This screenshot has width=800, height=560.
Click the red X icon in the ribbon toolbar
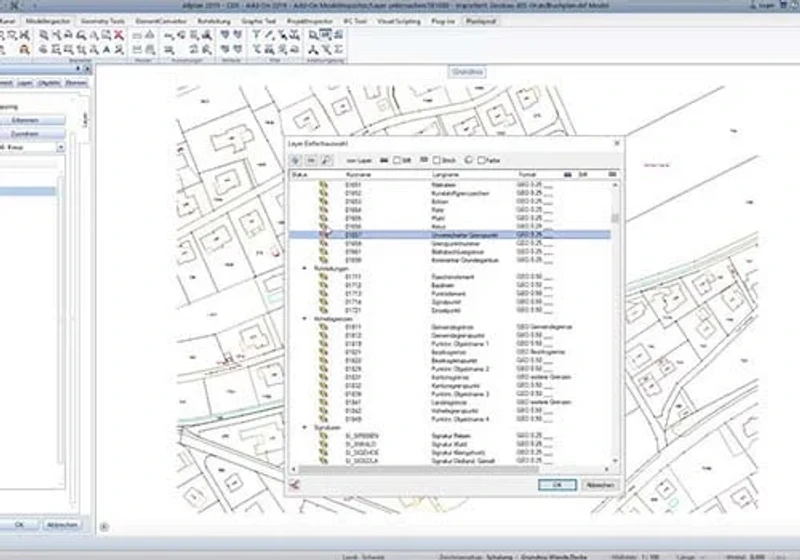click(119, 35)
